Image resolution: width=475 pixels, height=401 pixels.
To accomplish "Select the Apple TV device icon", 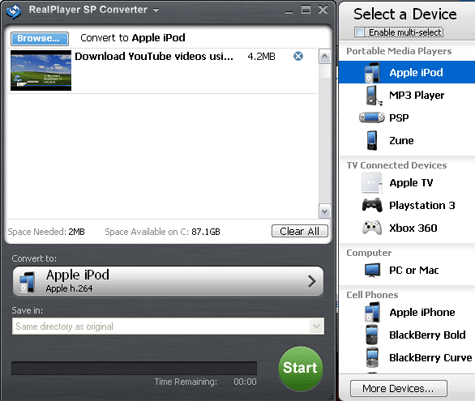I will [x=371, y=183].
